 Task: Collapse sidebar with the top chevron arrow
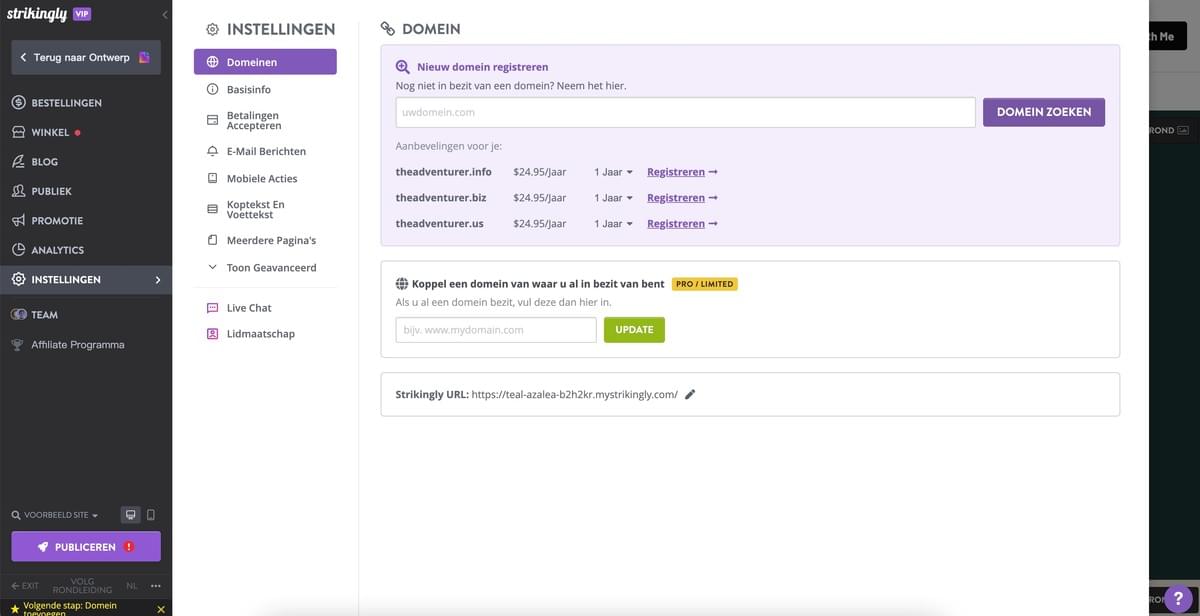point(165,14)
